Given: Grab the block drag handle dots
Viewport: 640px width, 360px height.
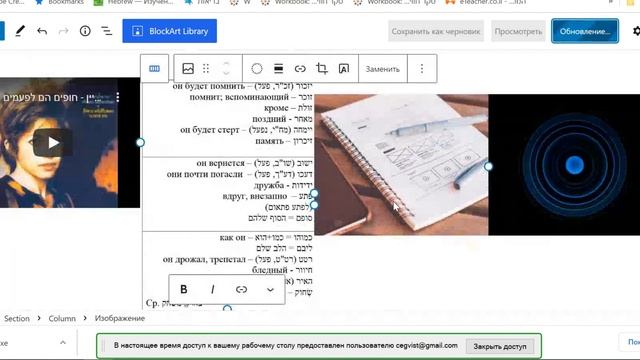Looking at the screenshot, I should point(206,69).
